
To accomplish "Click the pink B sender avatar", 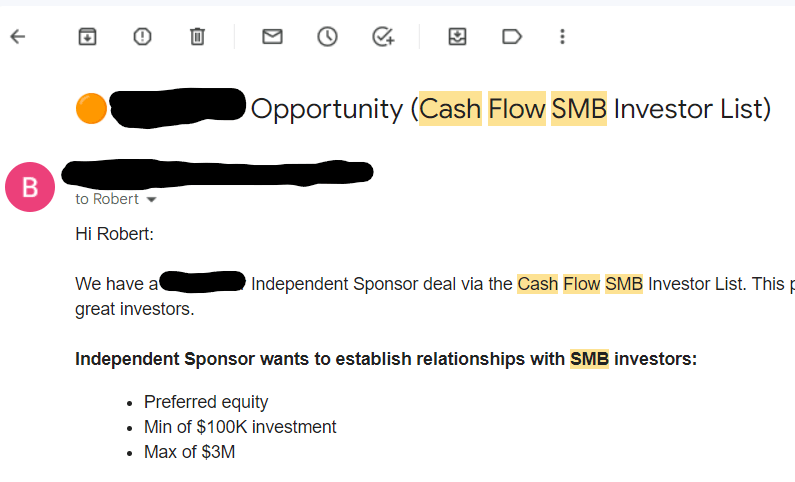I will [x=30, y=187].
